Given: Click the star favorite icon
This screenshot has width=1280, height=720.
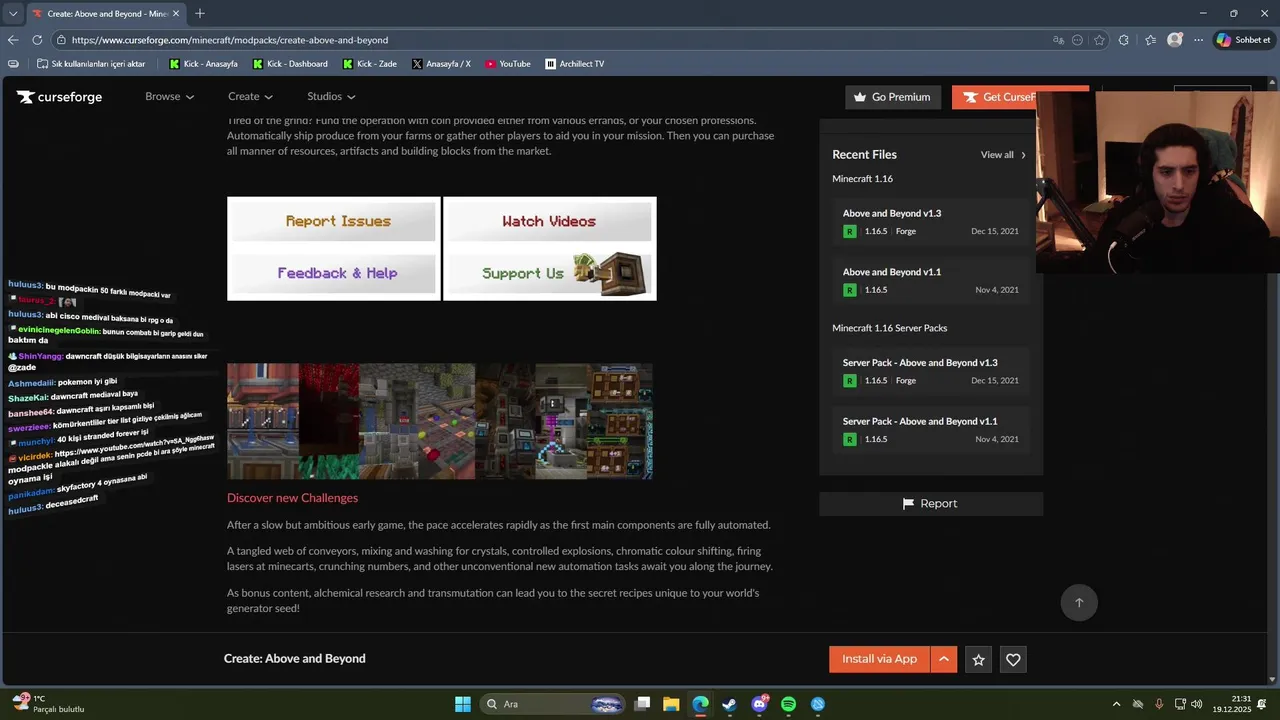Looking at the screenshot, I should (979, 659).
